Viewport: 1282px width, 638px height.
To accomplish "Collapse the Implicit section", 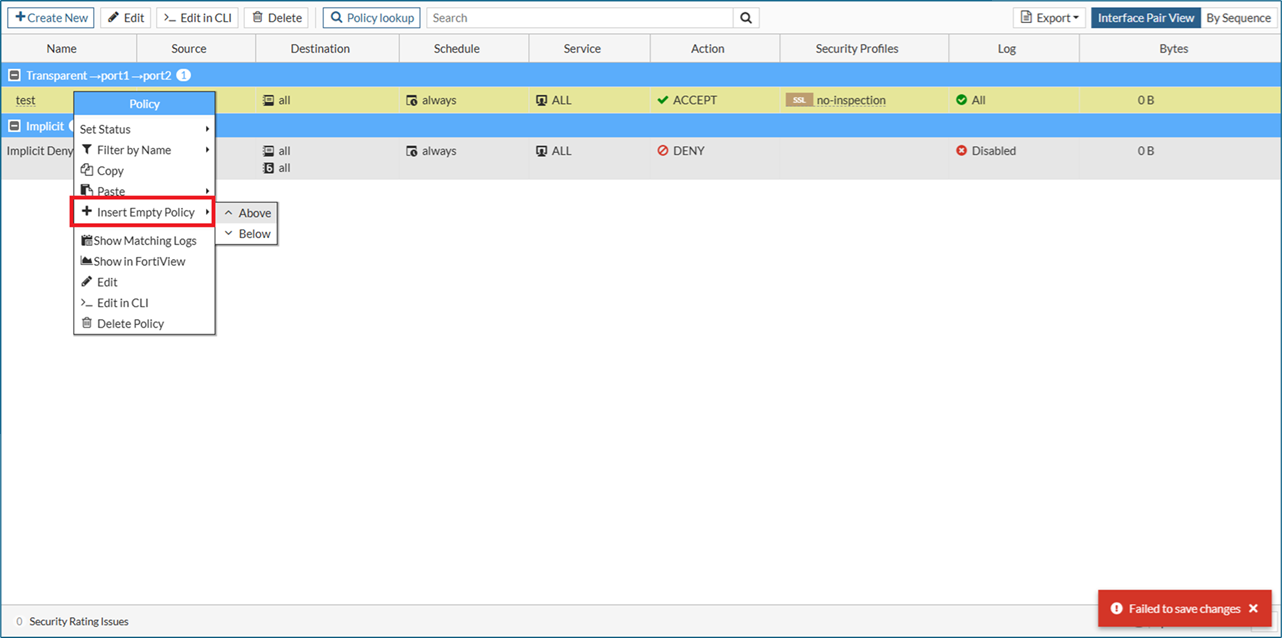I will pos(14,126).
